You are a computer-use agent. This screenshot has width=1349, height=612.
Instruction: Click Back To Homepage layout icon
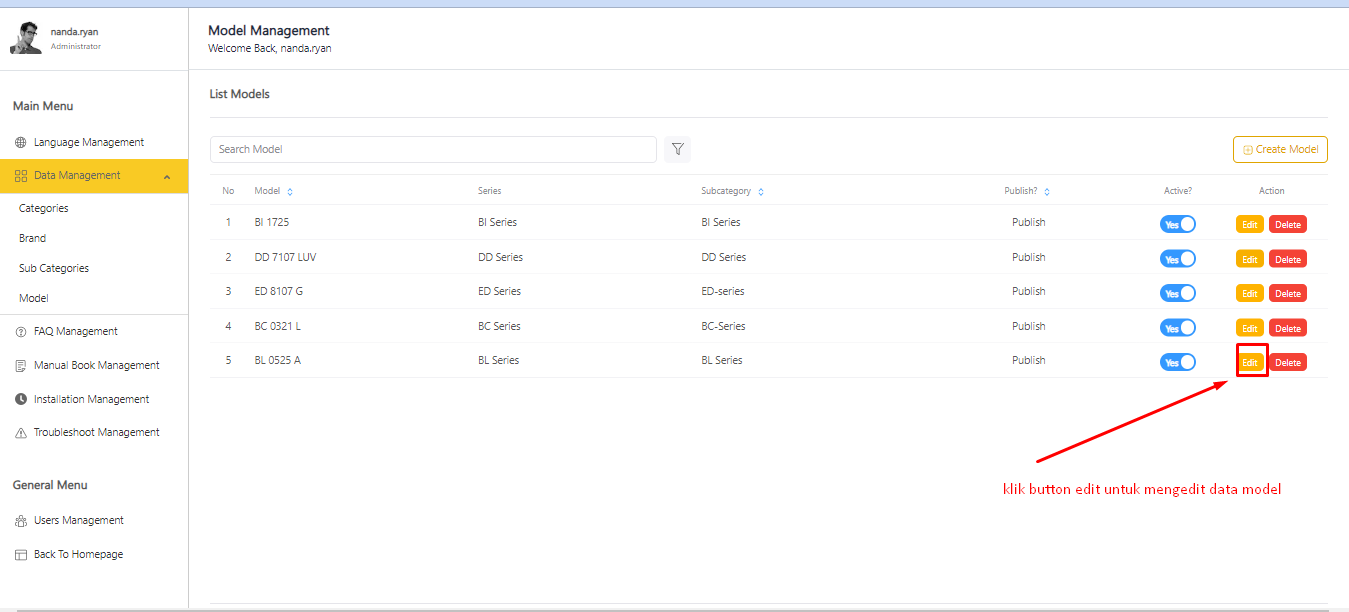coord(21,555)
